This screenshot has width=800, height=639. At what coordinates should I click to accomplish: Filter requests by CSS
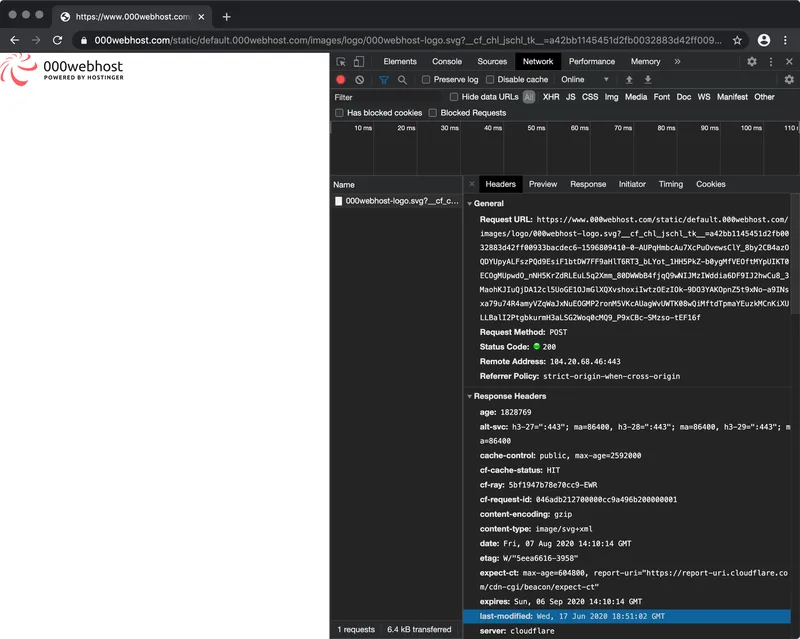590,97
